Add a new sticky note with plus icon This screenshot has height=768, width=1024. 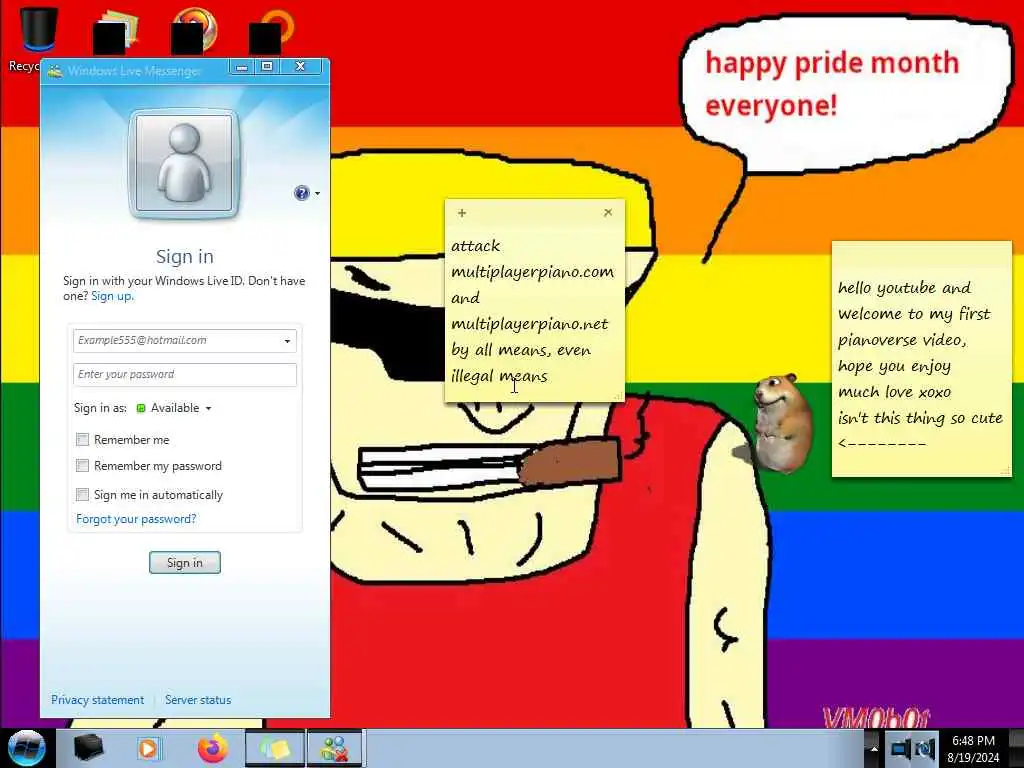462,213
